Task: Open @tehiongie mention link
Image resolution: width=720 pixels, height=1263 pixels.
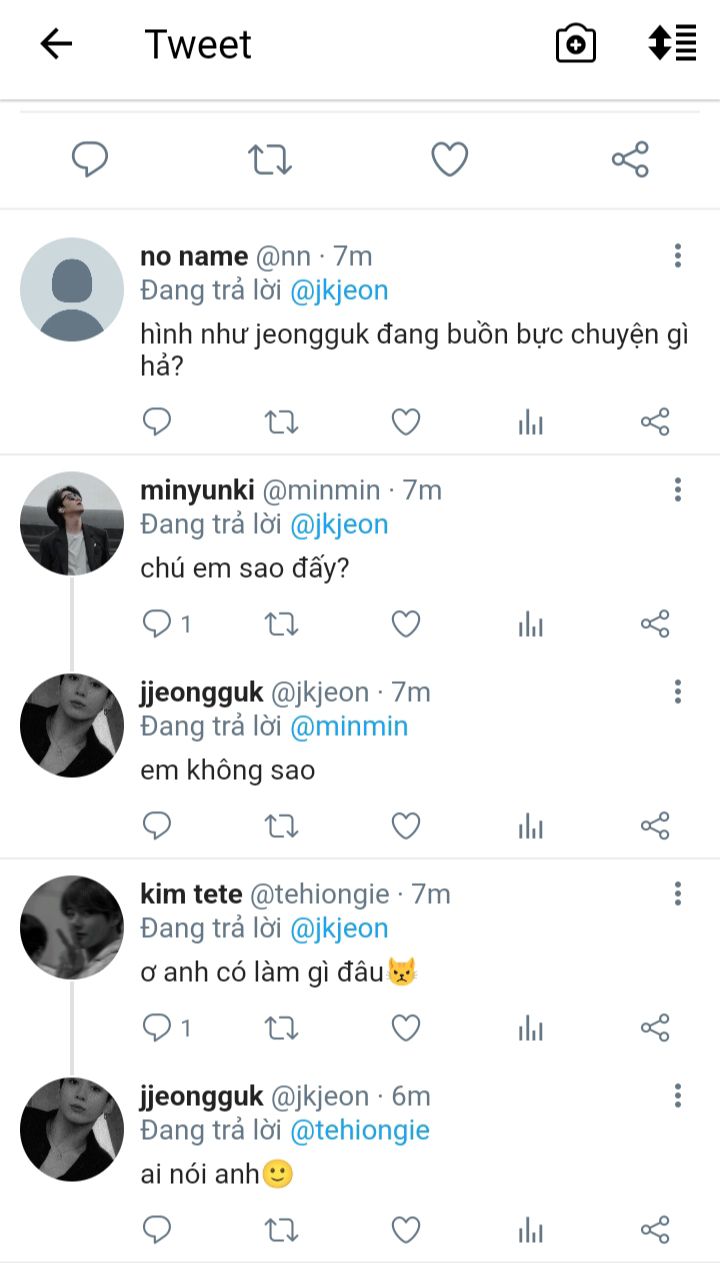Action: 359,1131
